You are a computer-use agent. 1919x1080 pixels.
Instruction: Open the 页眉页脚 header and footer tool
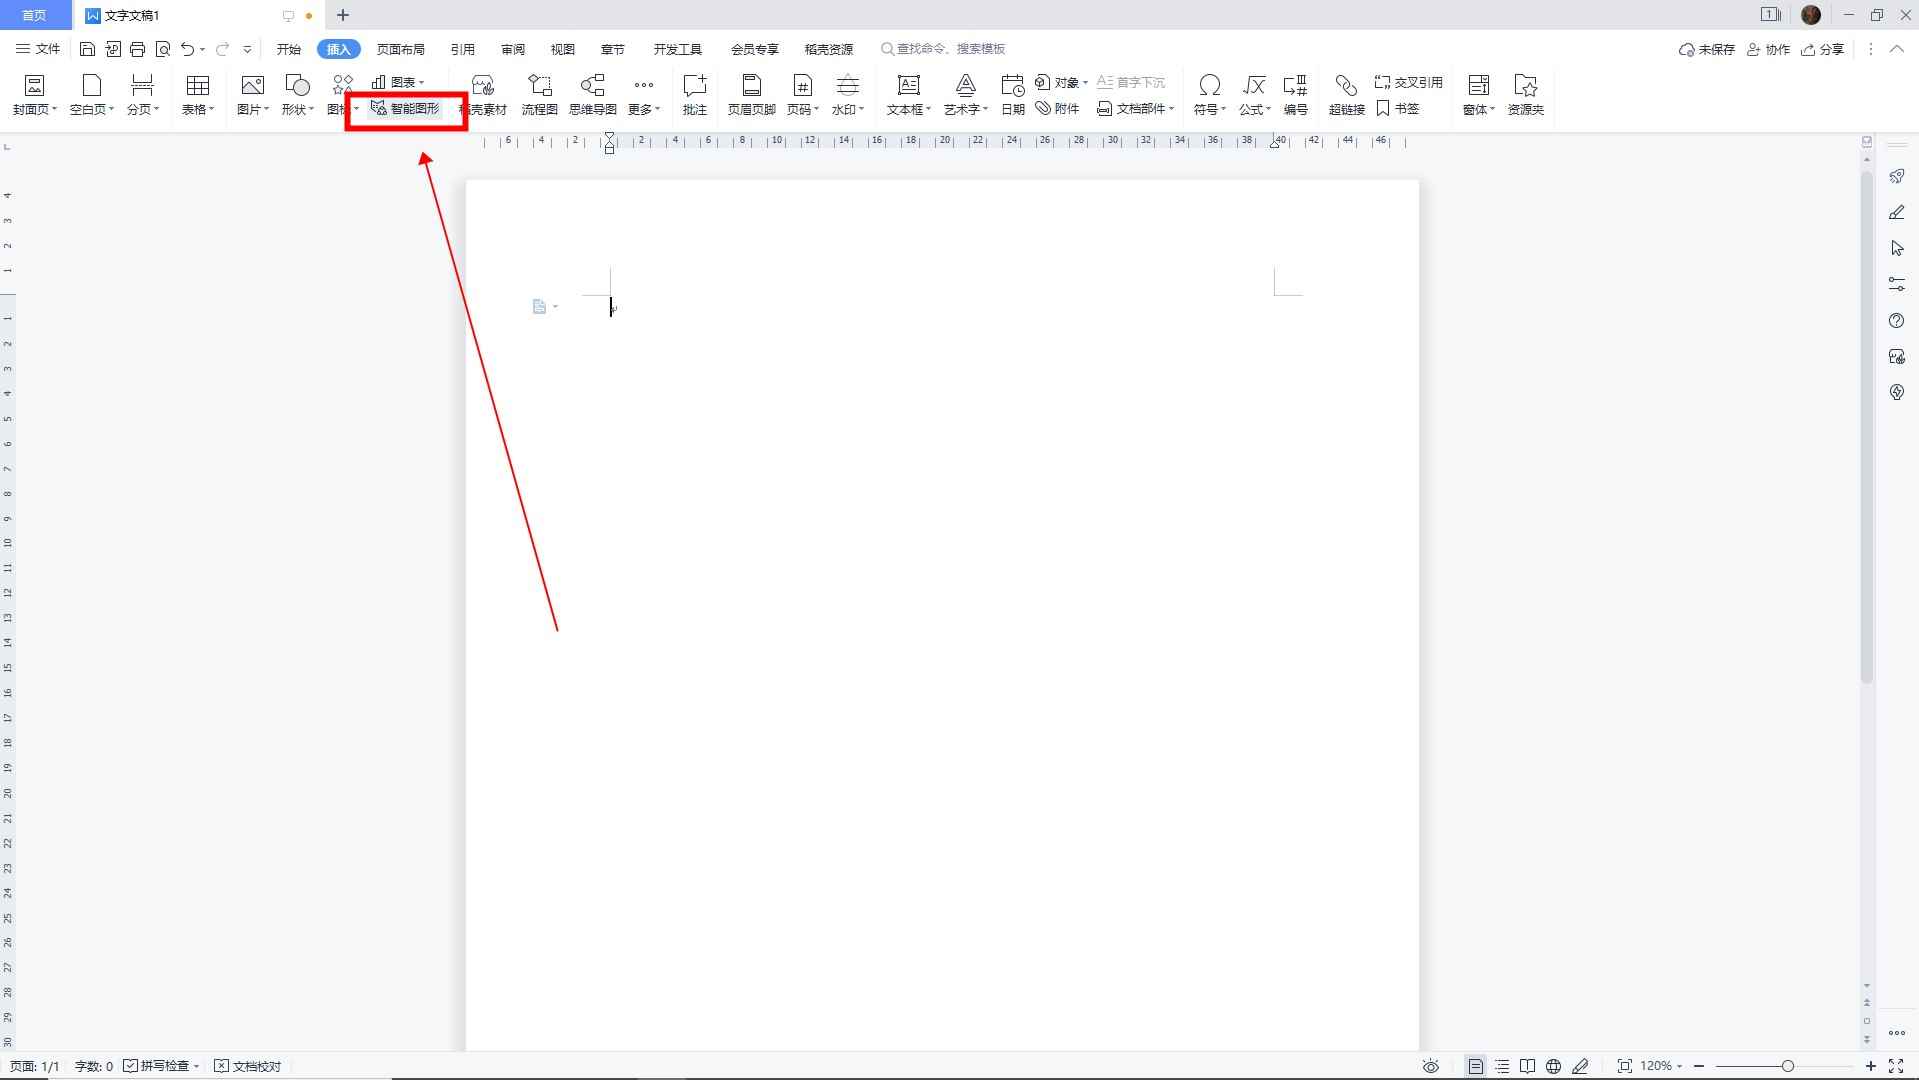pyautogui.click(x=751, y=95)
